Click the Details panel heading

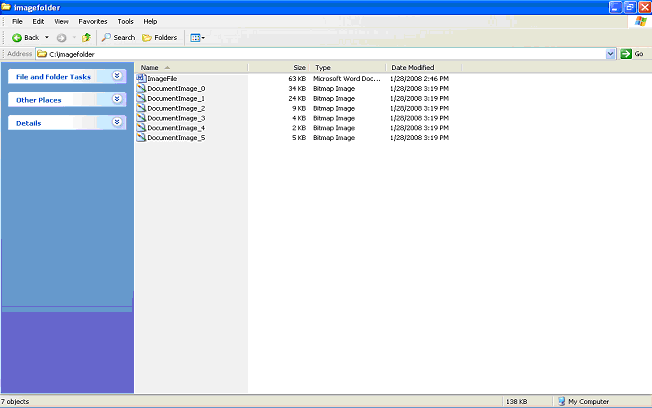pyautogui.click(x=29, y=123)
